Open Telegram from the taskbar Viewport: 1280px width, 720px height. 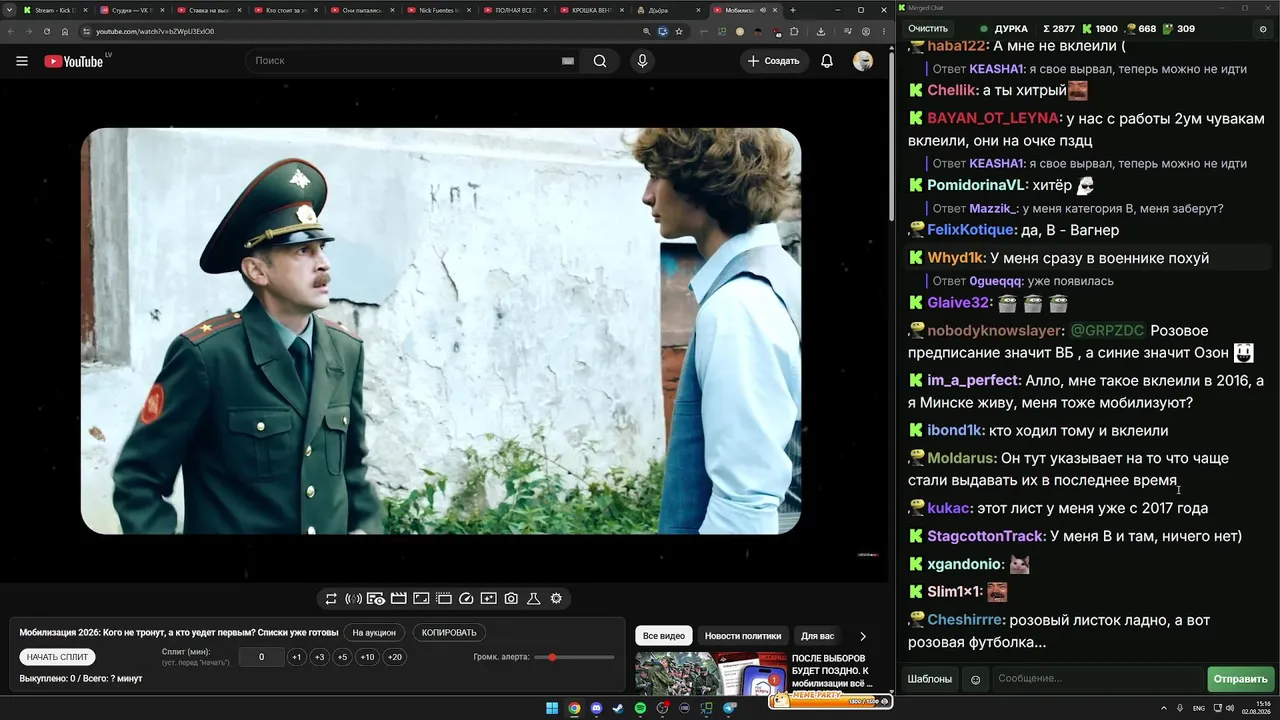(x=729, y=709)
